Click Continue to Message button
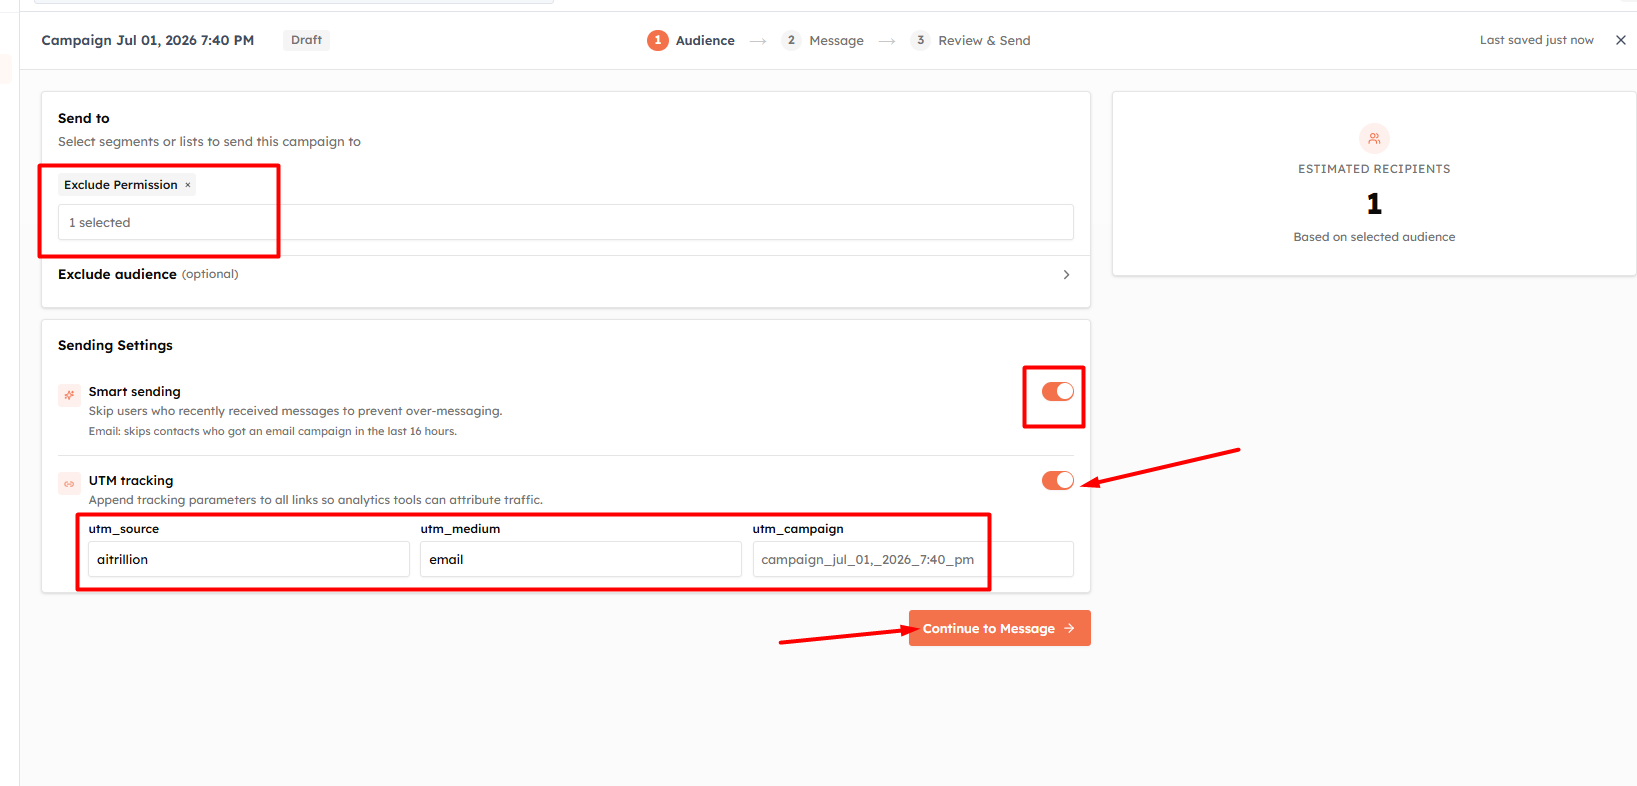This screenshot has height=786, width=1637. click(x=999, y=628)
